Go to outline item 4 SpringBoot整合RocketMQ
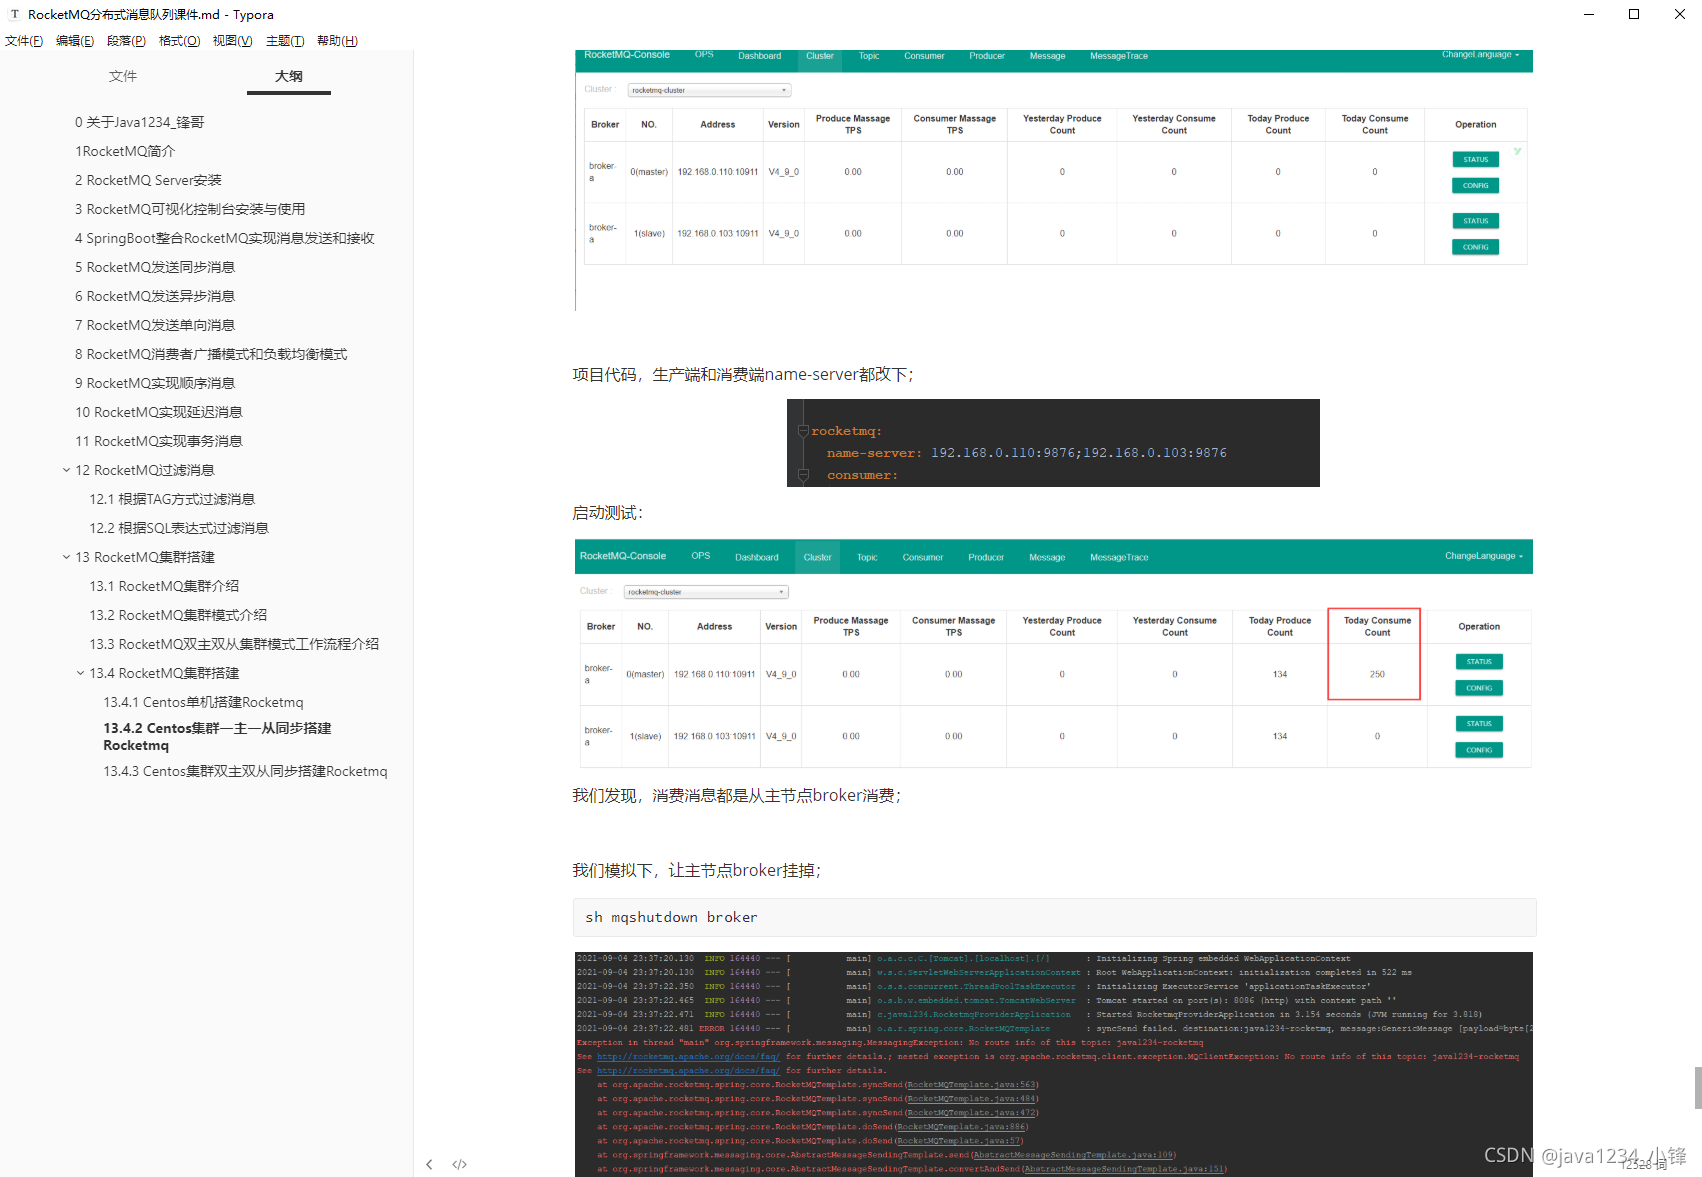The width and height of the screenshot is (1702, 1177). coord(224,238)
